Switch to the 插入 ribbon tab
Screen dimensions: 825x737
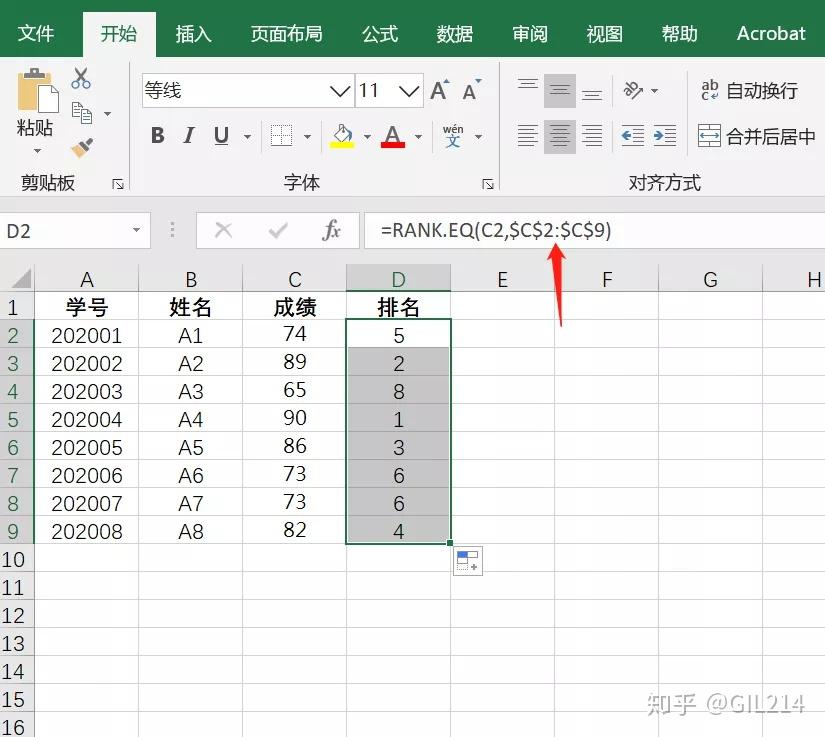point(193,33)
